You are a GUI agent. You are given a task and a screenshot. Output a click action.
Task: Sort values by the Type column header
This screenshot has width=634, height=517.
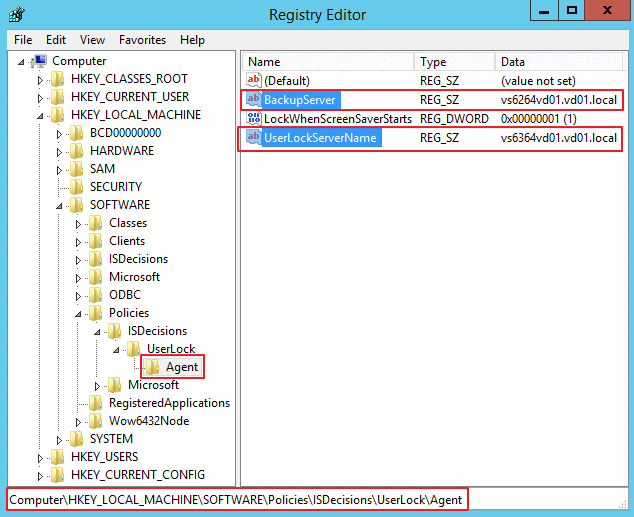[455, 61]
